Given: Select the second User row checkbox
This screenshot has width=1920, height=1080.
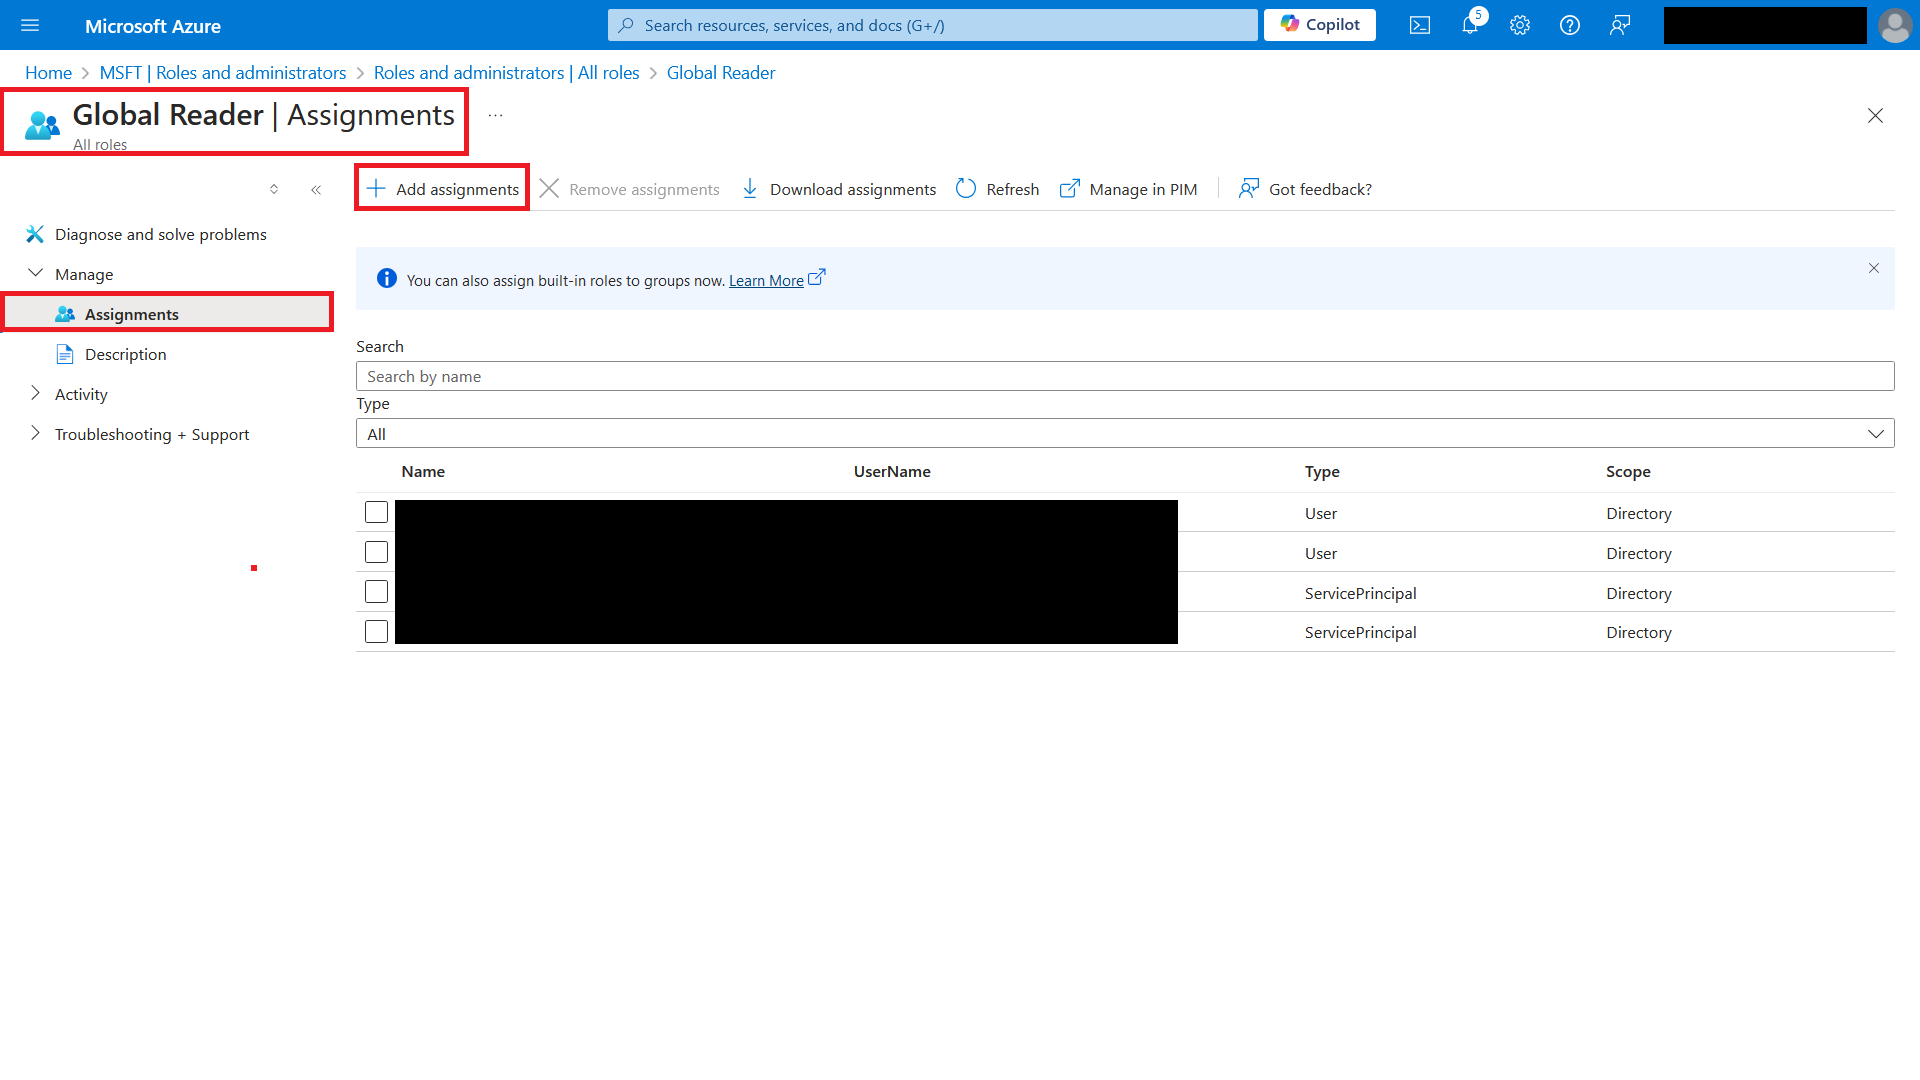Looking at the screenshot, I should coord(376,552).
